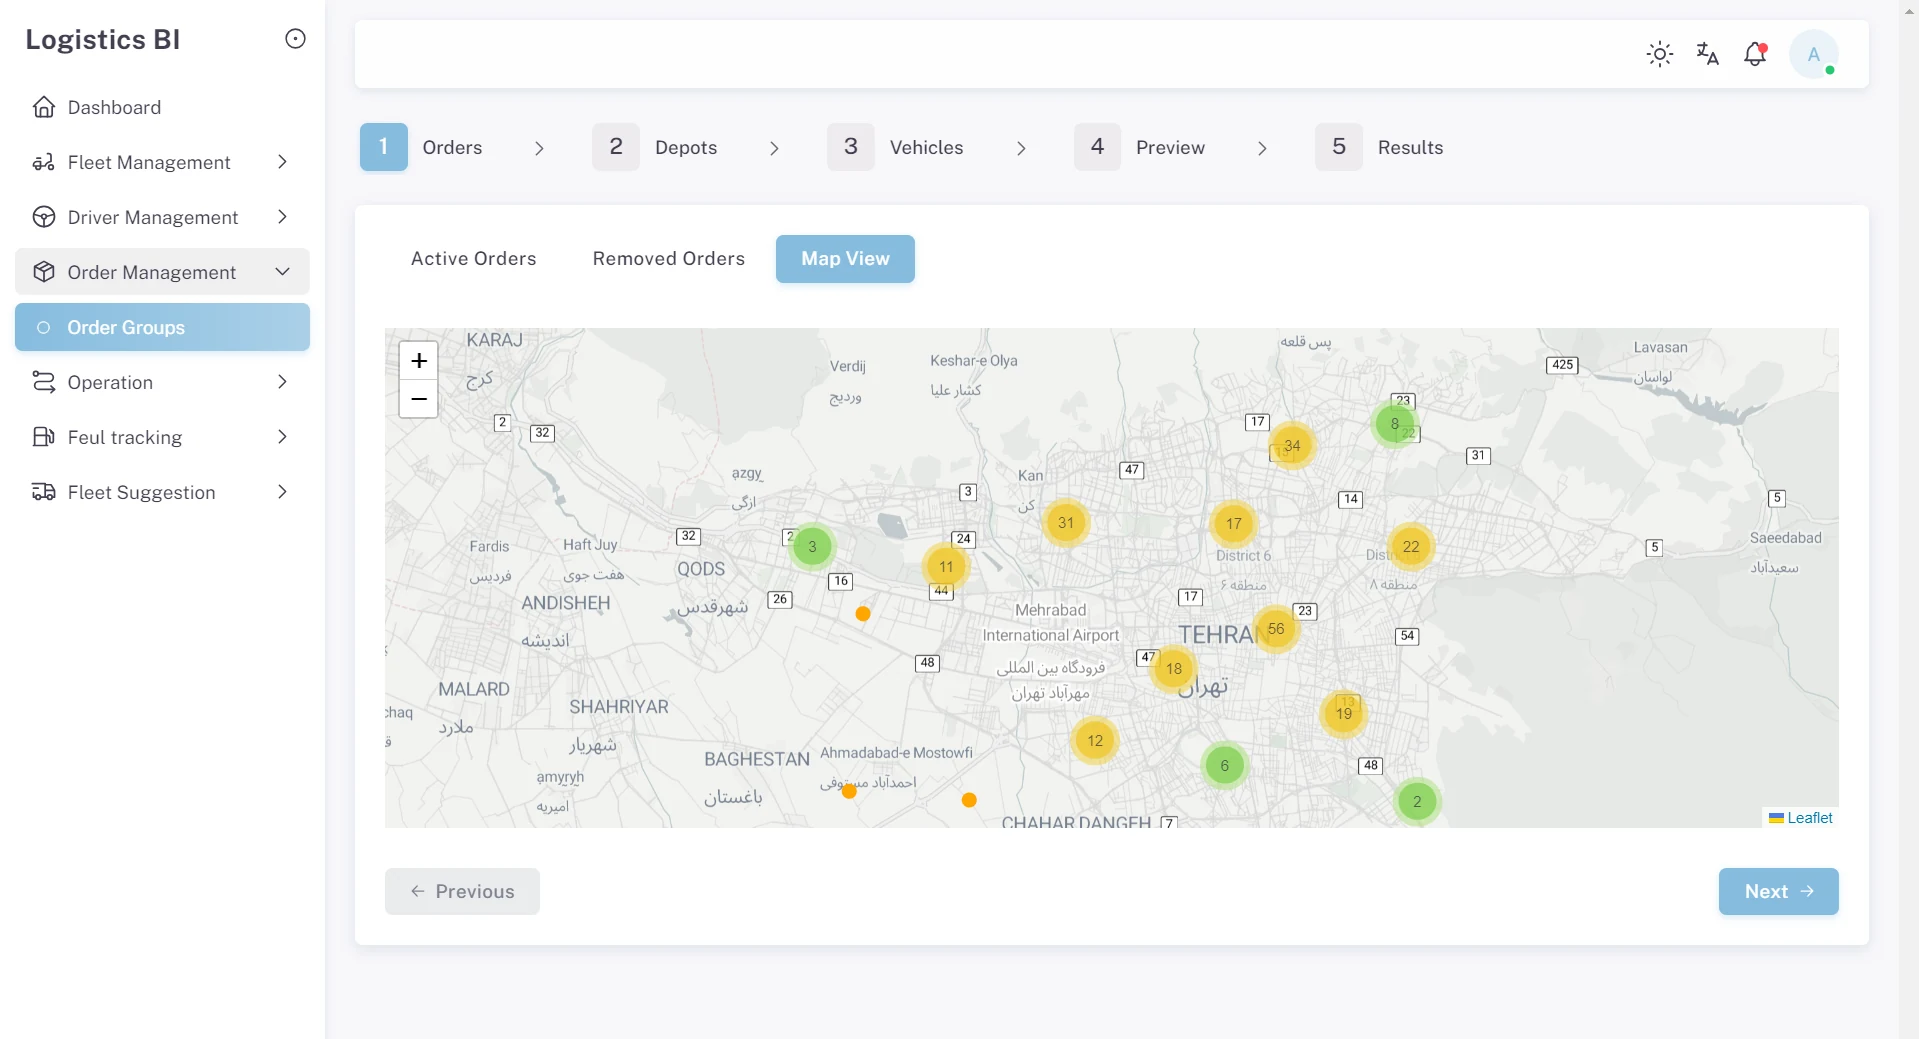
Task: Click the cluster marker labeled 18
Action: coord(1174,669)
